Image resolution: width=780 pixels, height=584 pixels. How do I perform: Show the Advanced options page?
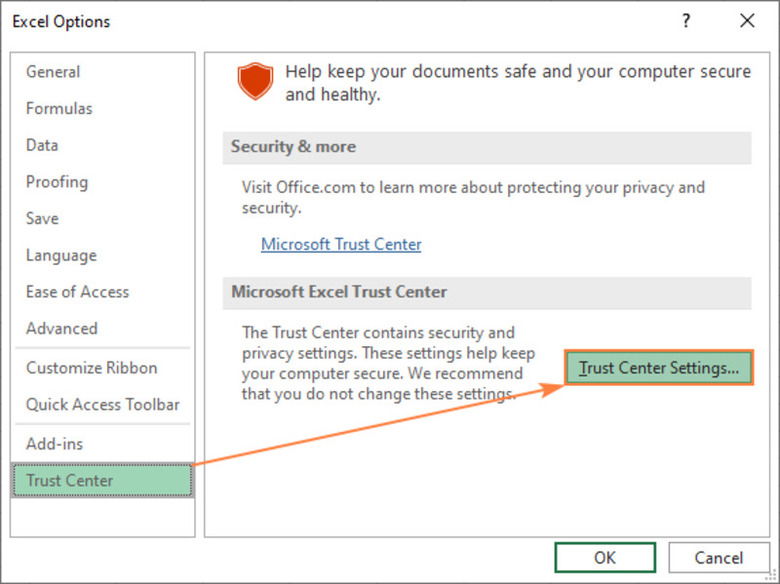[x=62, y=328]
